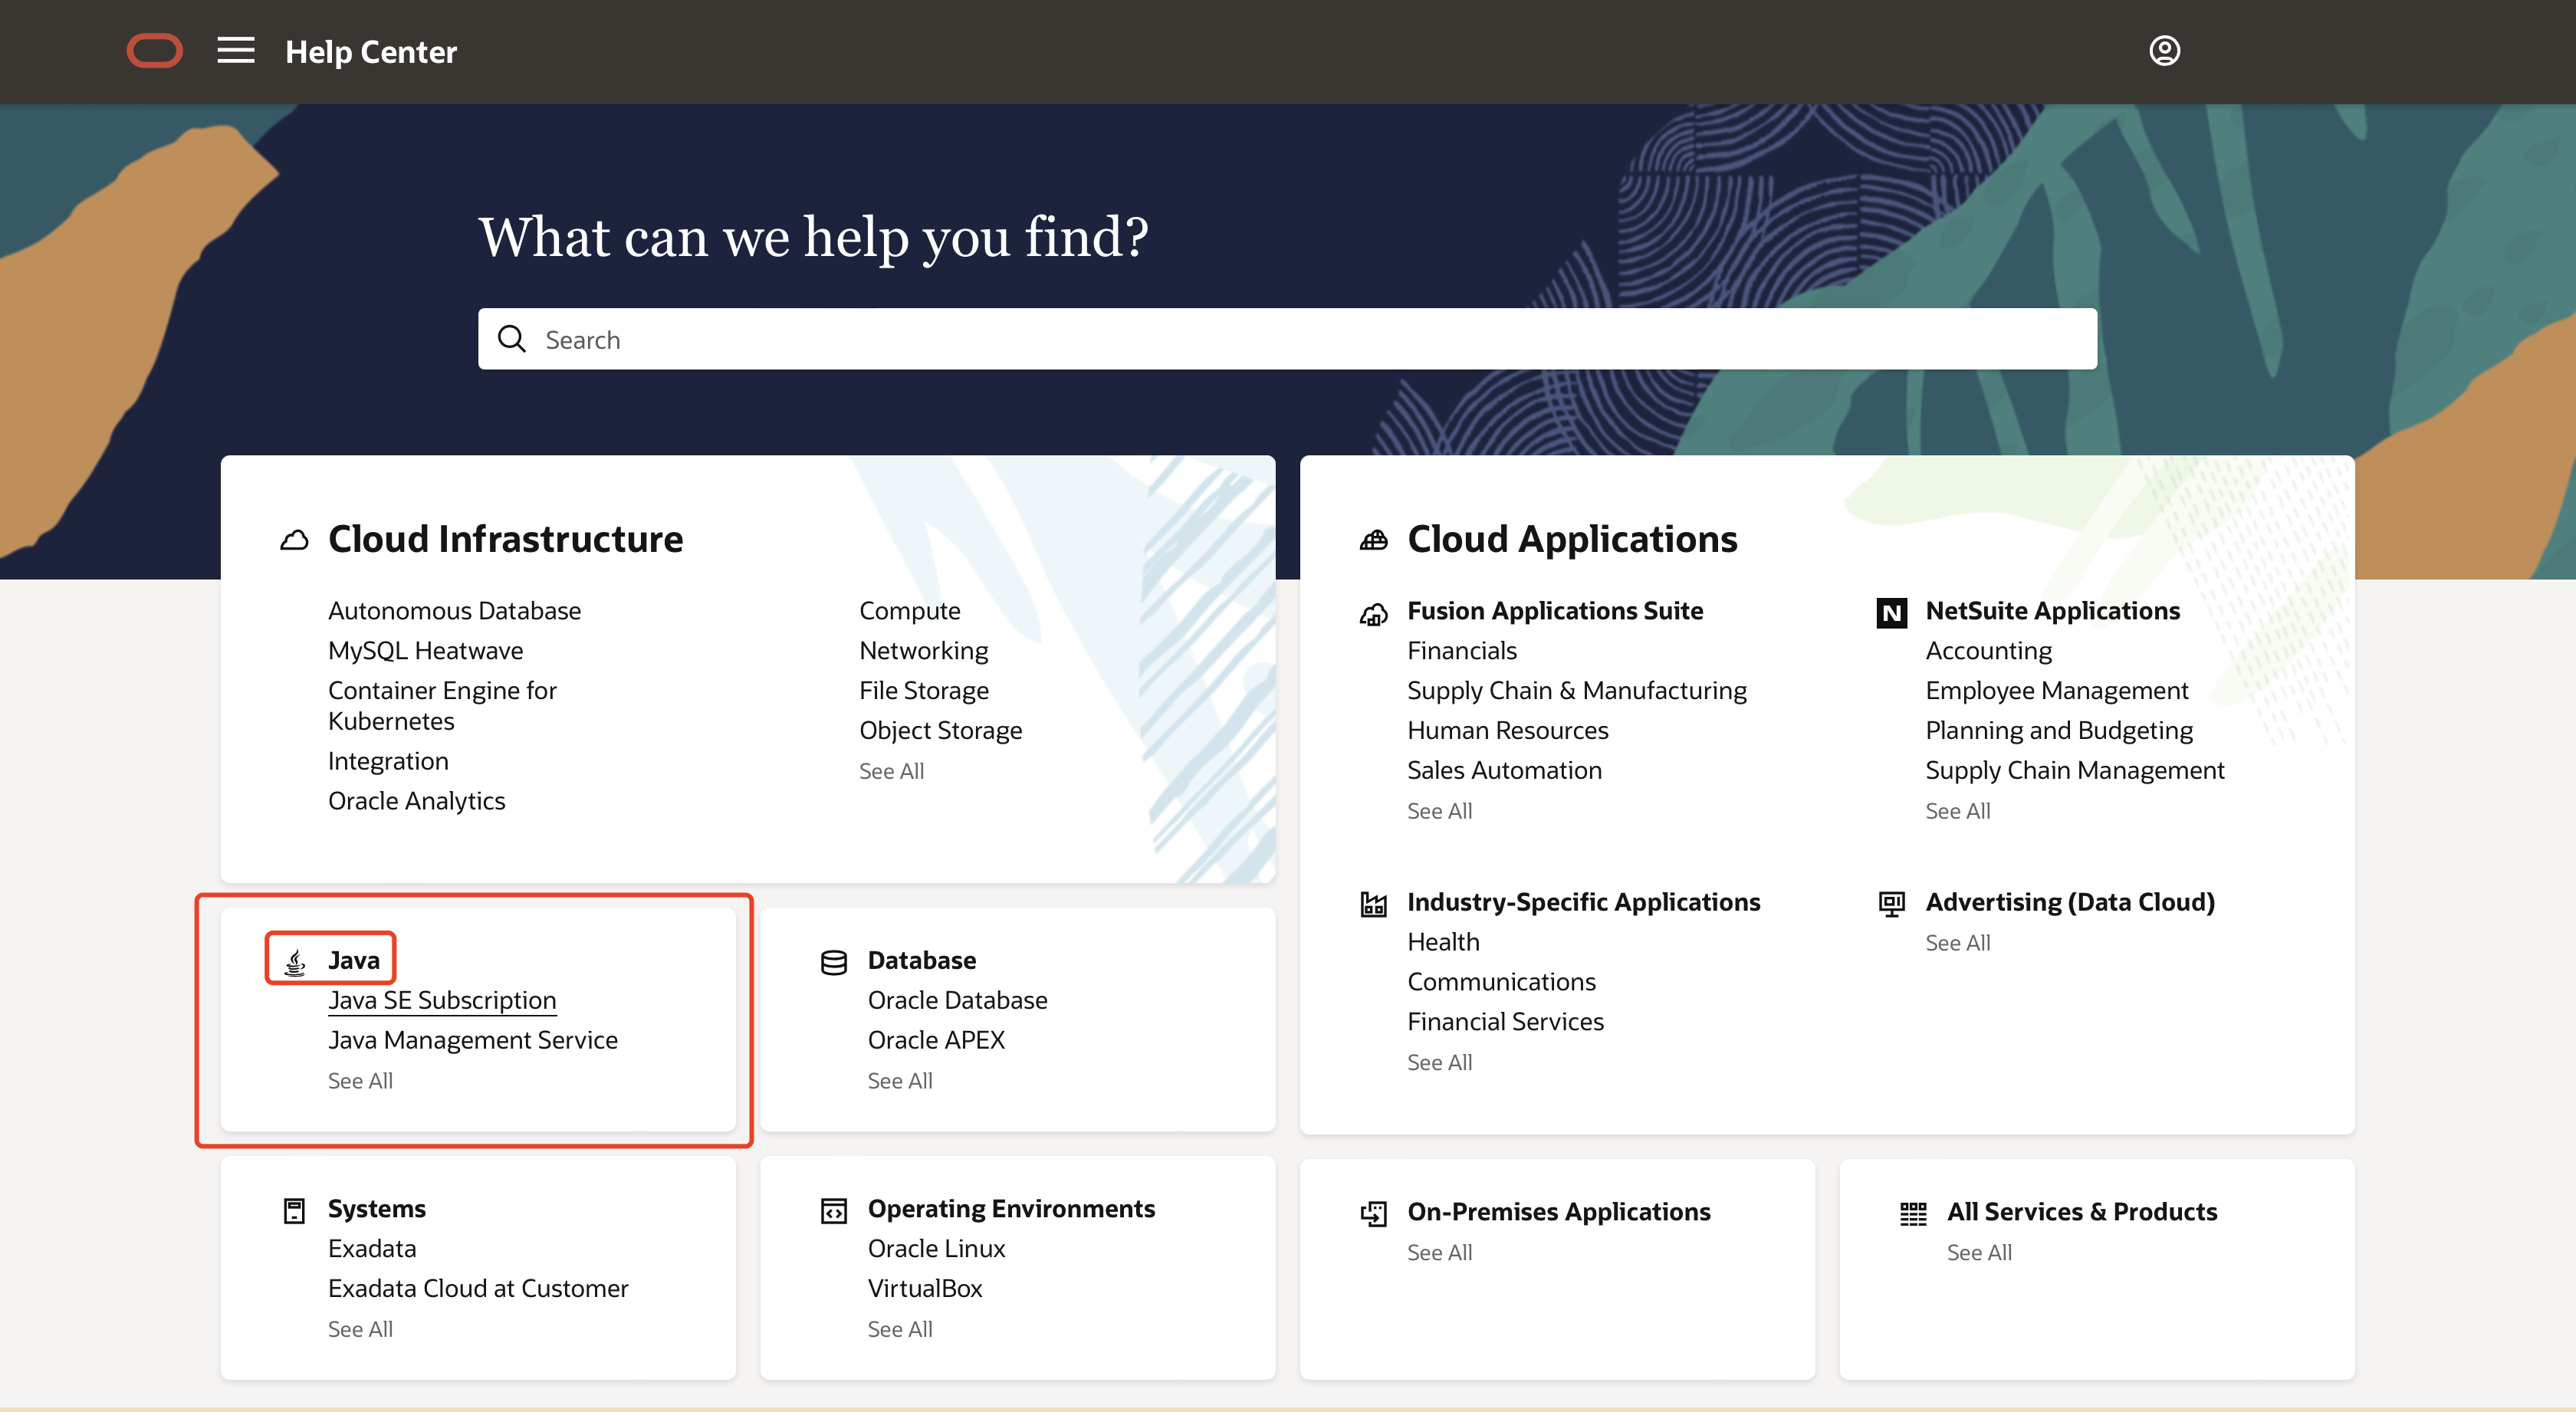Open the Autonomous Database link
This screenshot has height=1412, width=2576.
(x=454, y=610)
